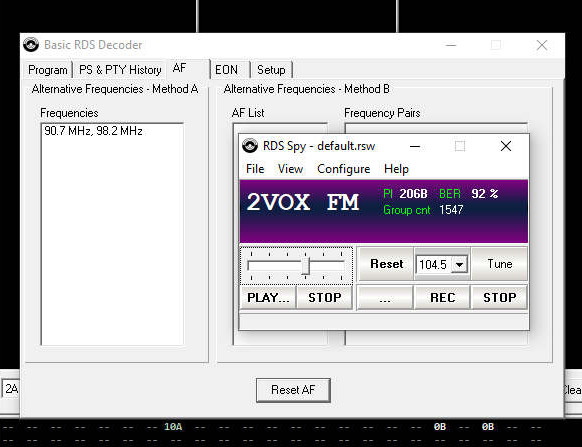Click the Reset button in RDS Spy

pos(386,264)
